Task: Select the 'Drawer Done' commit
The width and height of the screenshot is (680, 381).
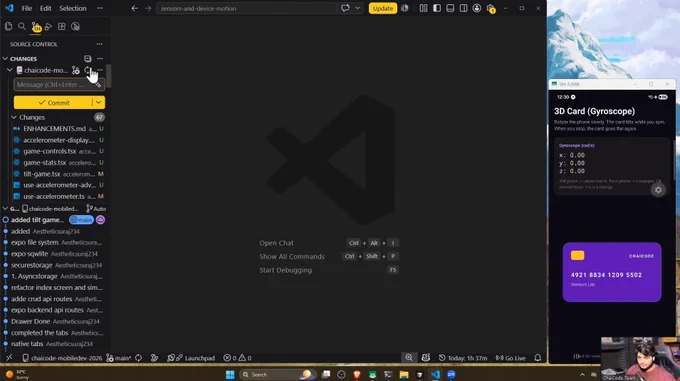Action: (54, 321)
